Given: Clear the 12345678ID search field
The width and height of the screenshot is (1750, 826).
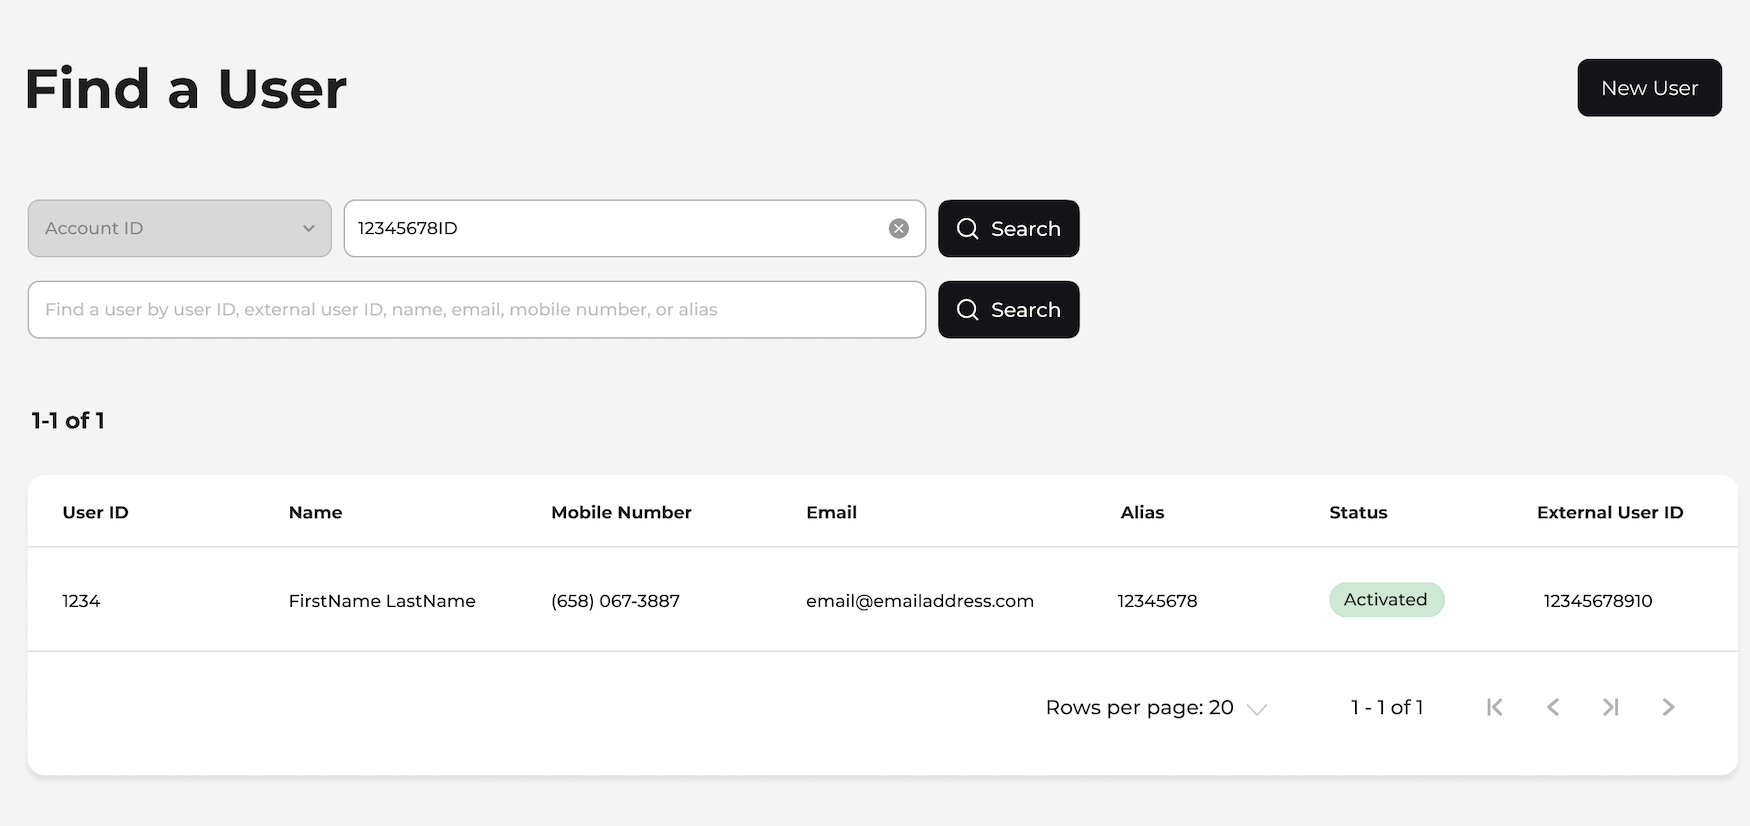Looking at the screenshot, I should [899, 229].
